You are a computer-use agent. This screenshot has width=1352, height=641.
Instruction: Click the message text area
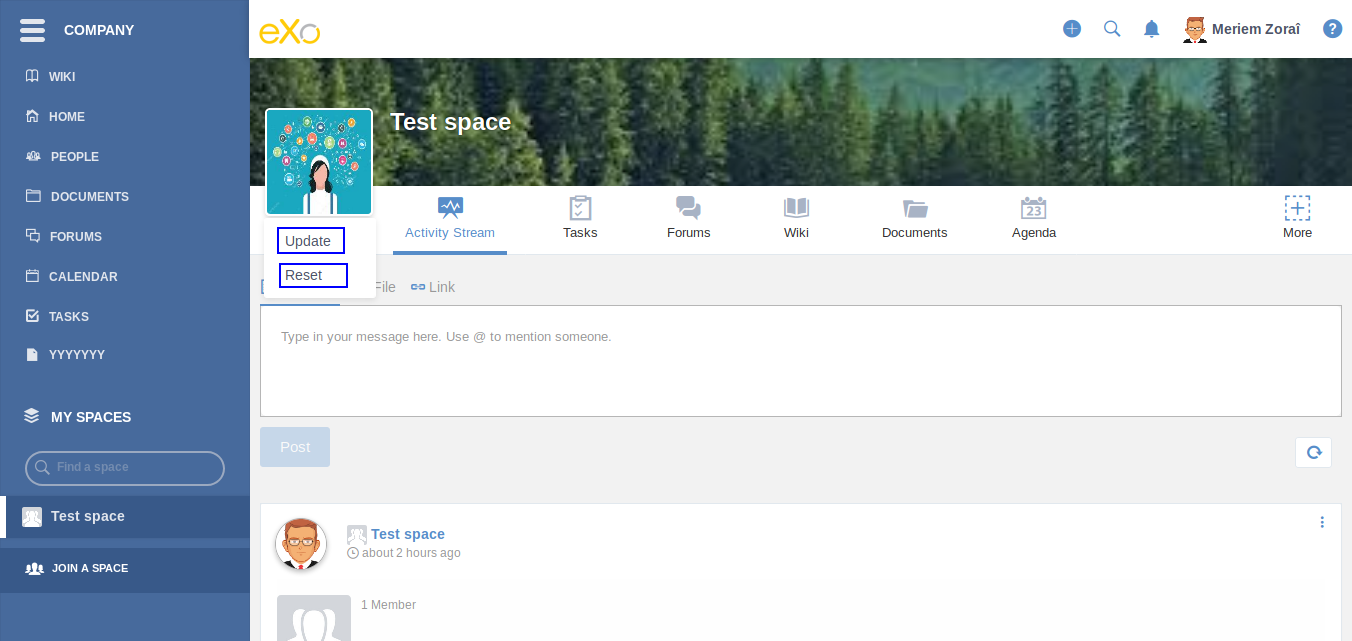801,361
